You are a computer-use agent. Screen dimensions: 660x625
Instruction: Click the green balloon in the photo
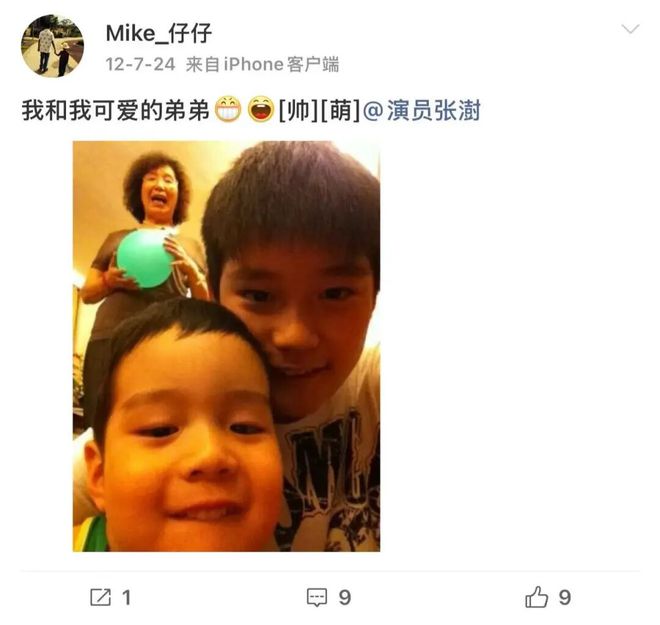tap(144, 258)
